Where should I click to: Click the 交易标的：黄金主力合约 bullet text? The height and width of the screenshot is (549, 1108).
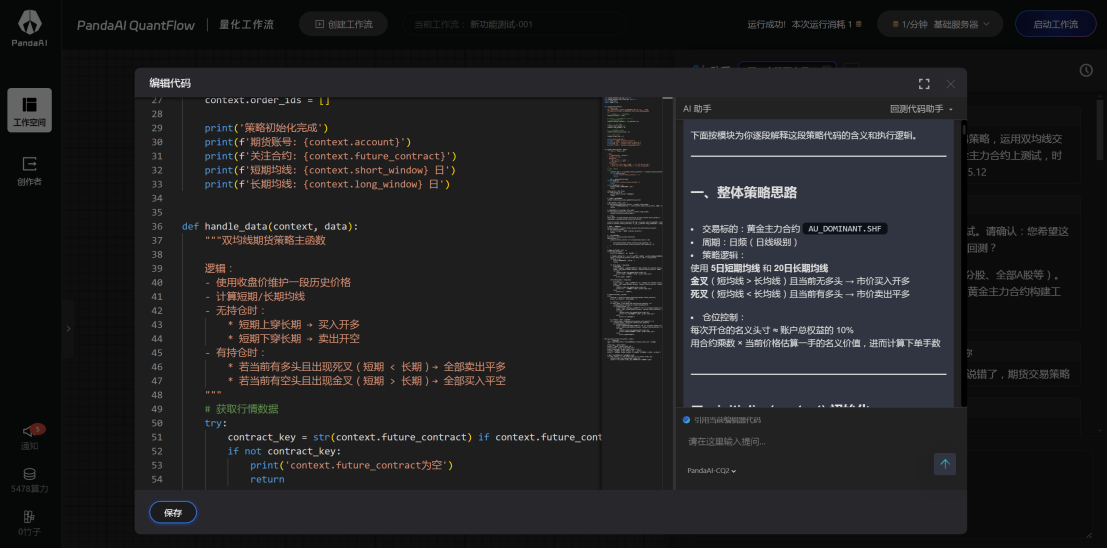(750, 229)
